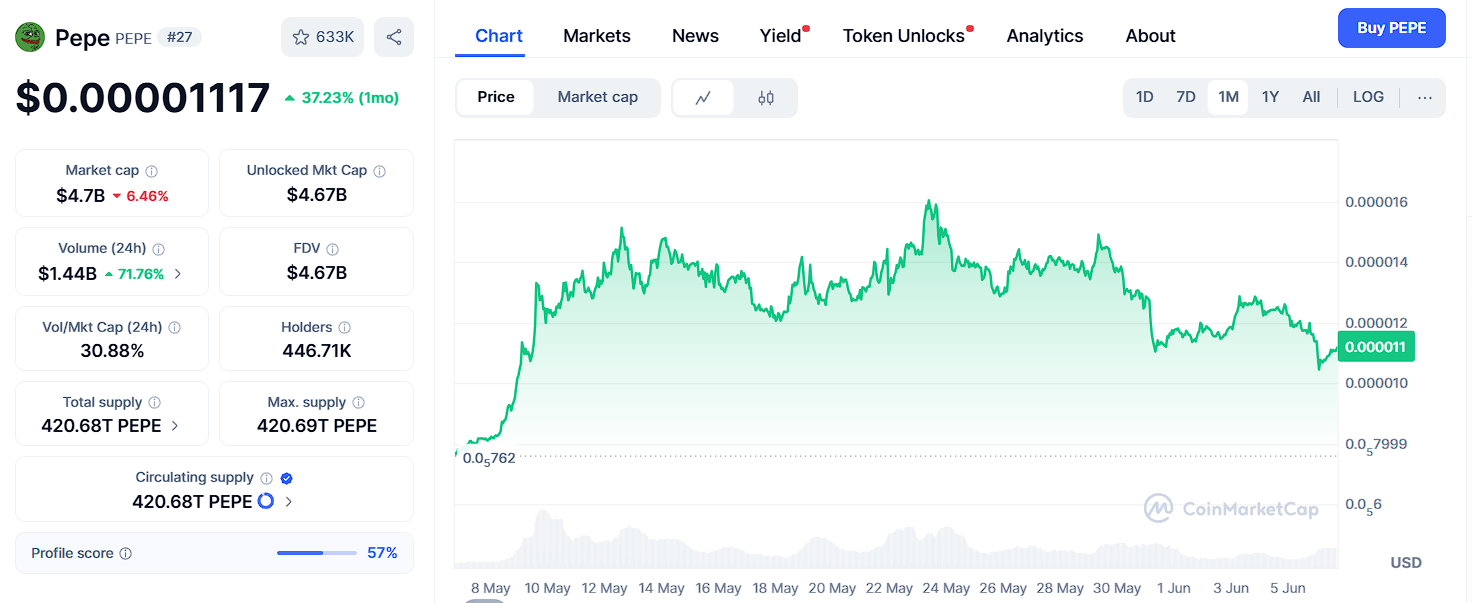Open the Markets tab
The height and width of the screenshot is (603, 1472).
coord(597,36)
